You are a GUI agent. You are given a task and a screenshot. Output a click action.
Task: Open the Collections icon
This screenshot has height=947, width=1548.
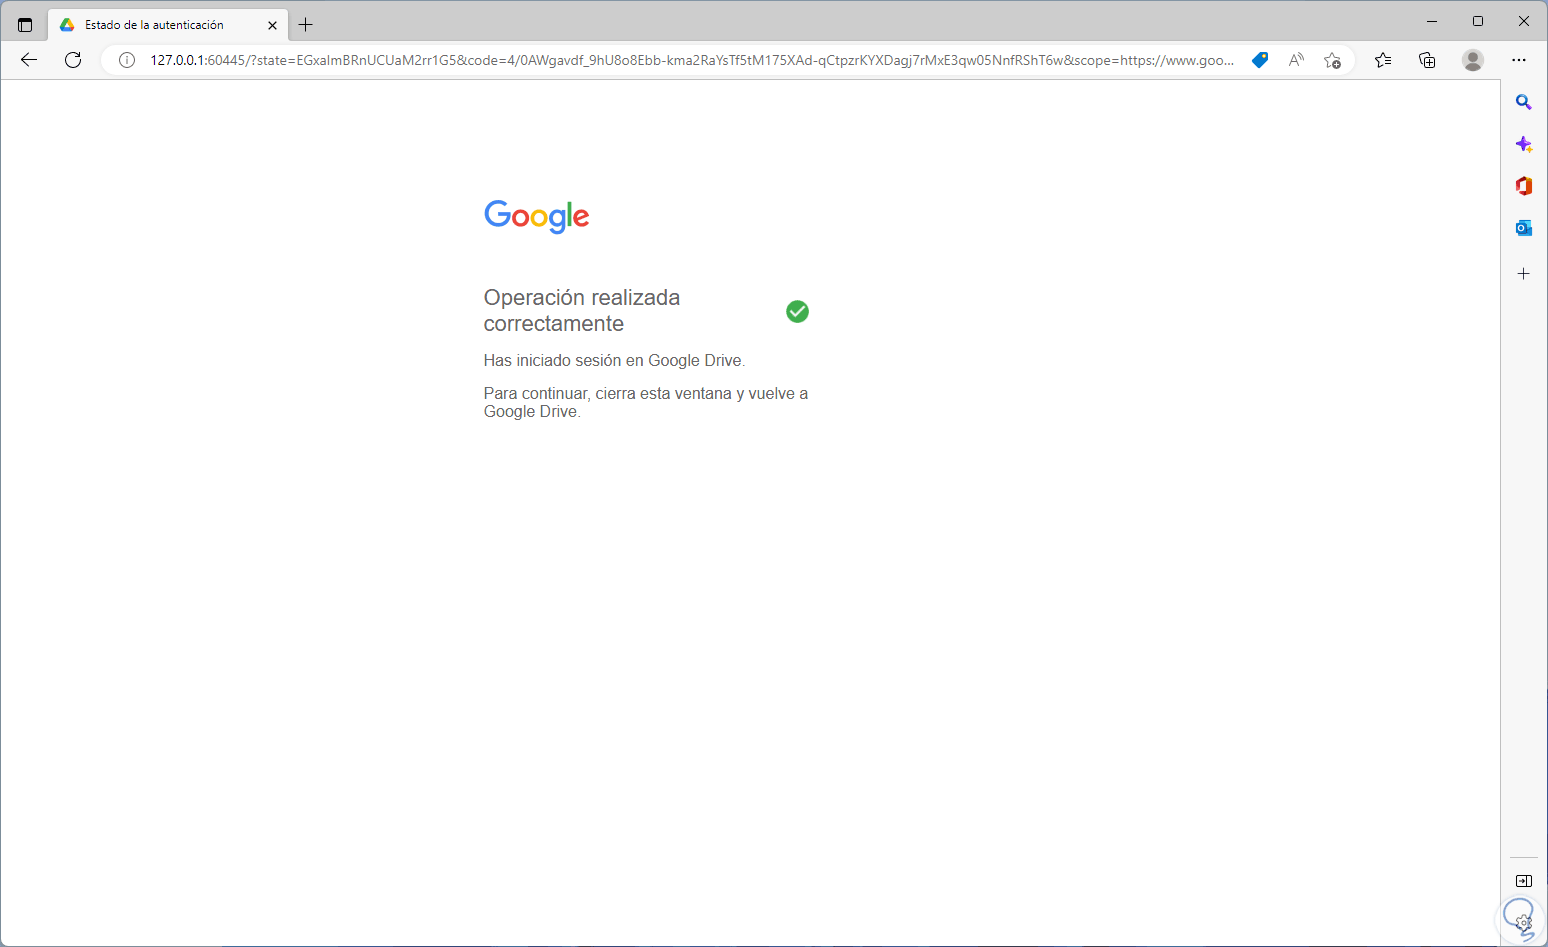[1427, 60]
